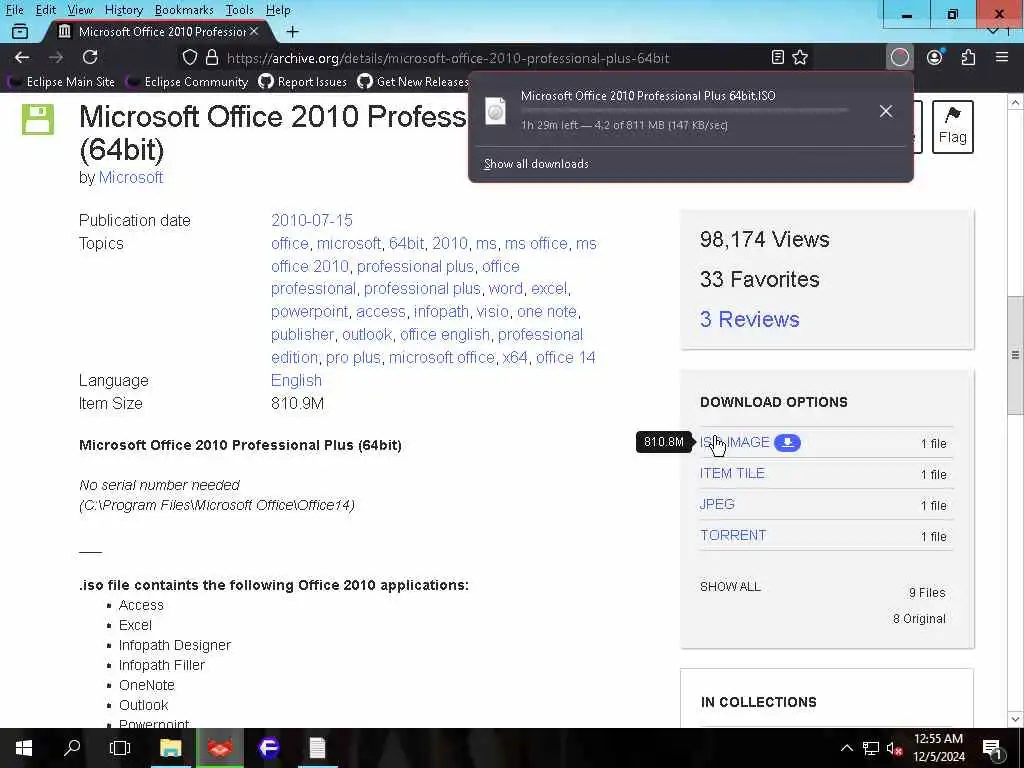The width and height of the screenshot is (1024, 768).
Task: Click the 2010-07-15 publication date link
Action: 312,220
